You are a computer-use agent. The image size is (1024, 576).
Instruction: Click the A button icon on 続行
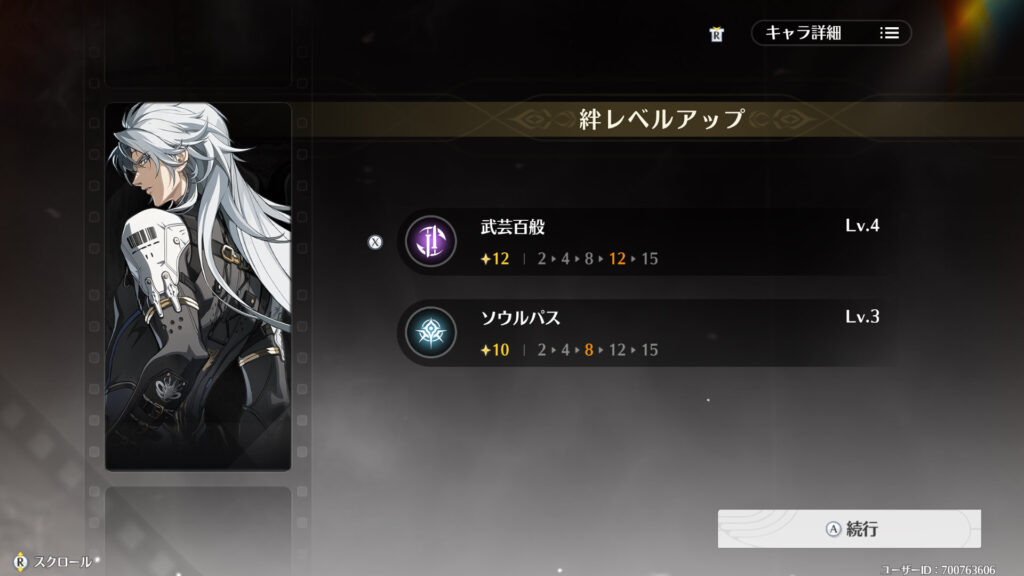pos(833,529)
